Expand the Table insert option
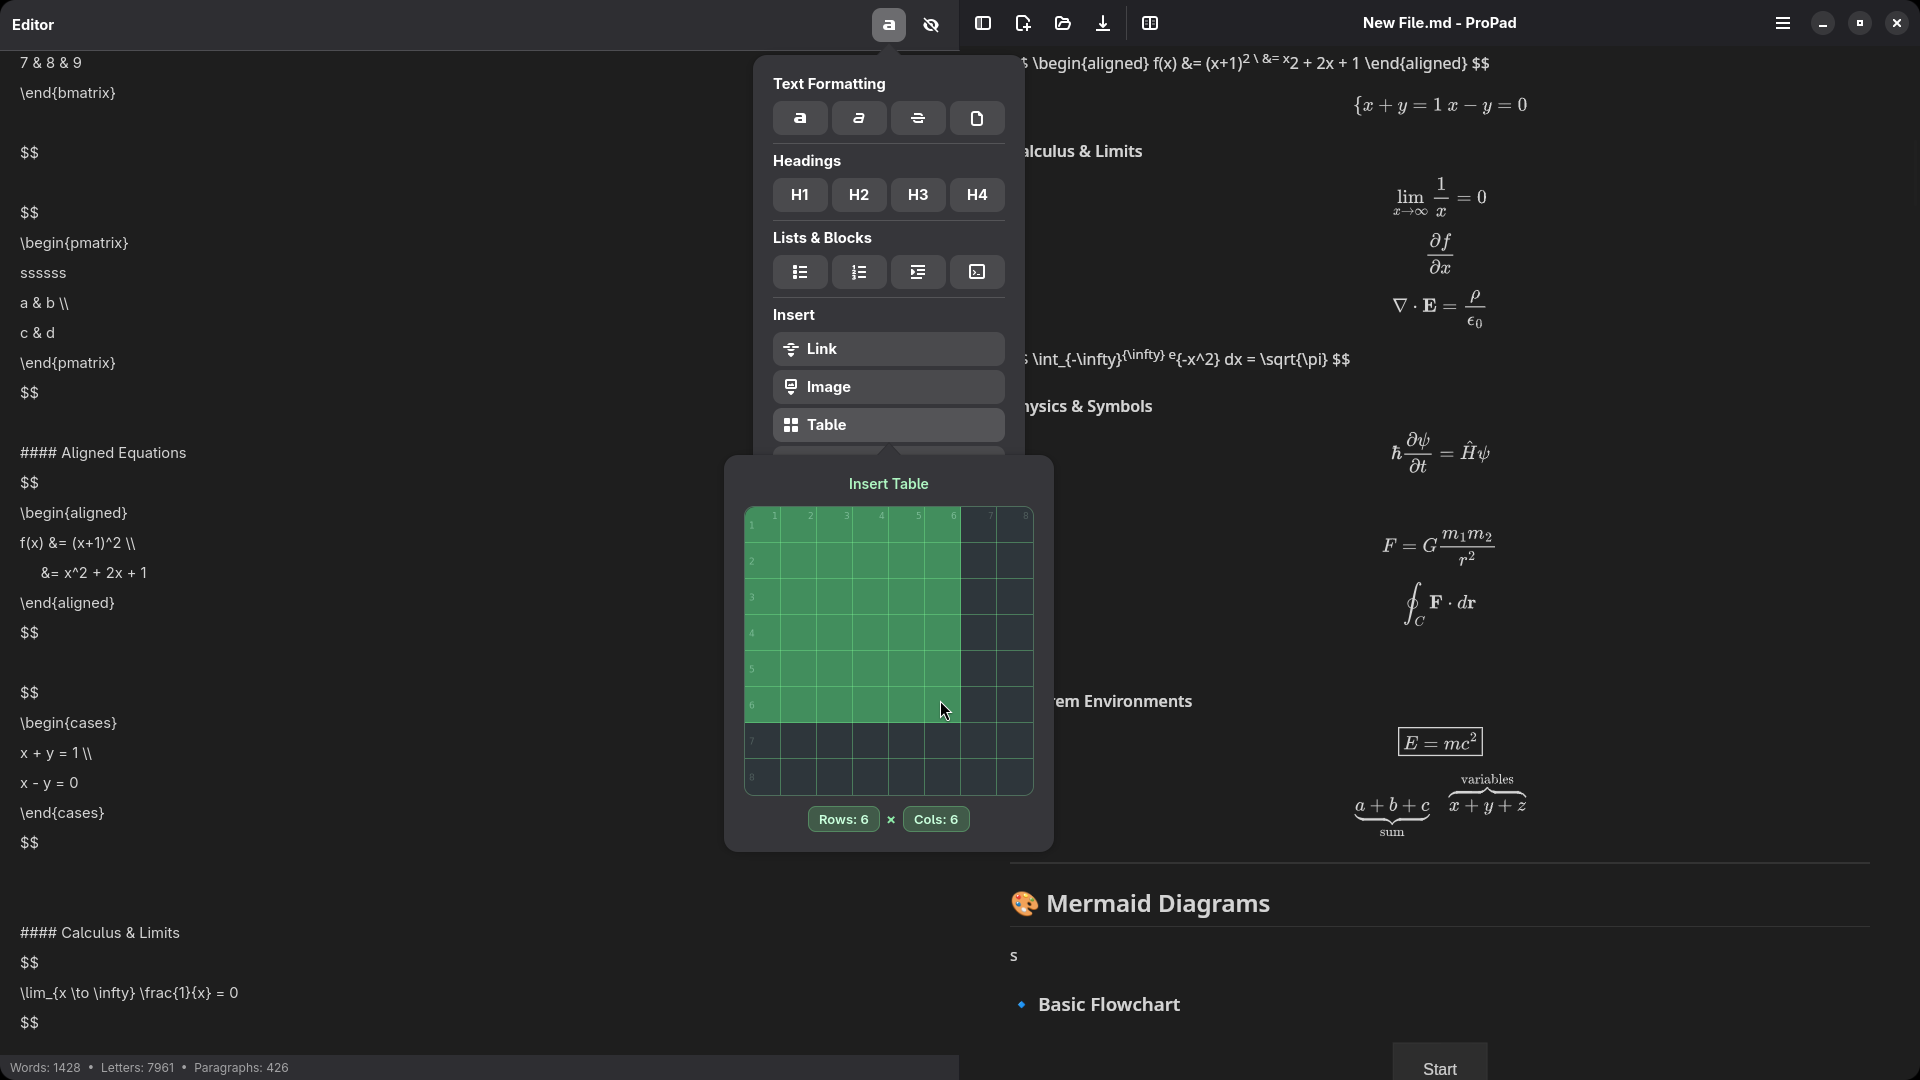This screenshot has width=1920, height=1080. click(x=888, y=425)
